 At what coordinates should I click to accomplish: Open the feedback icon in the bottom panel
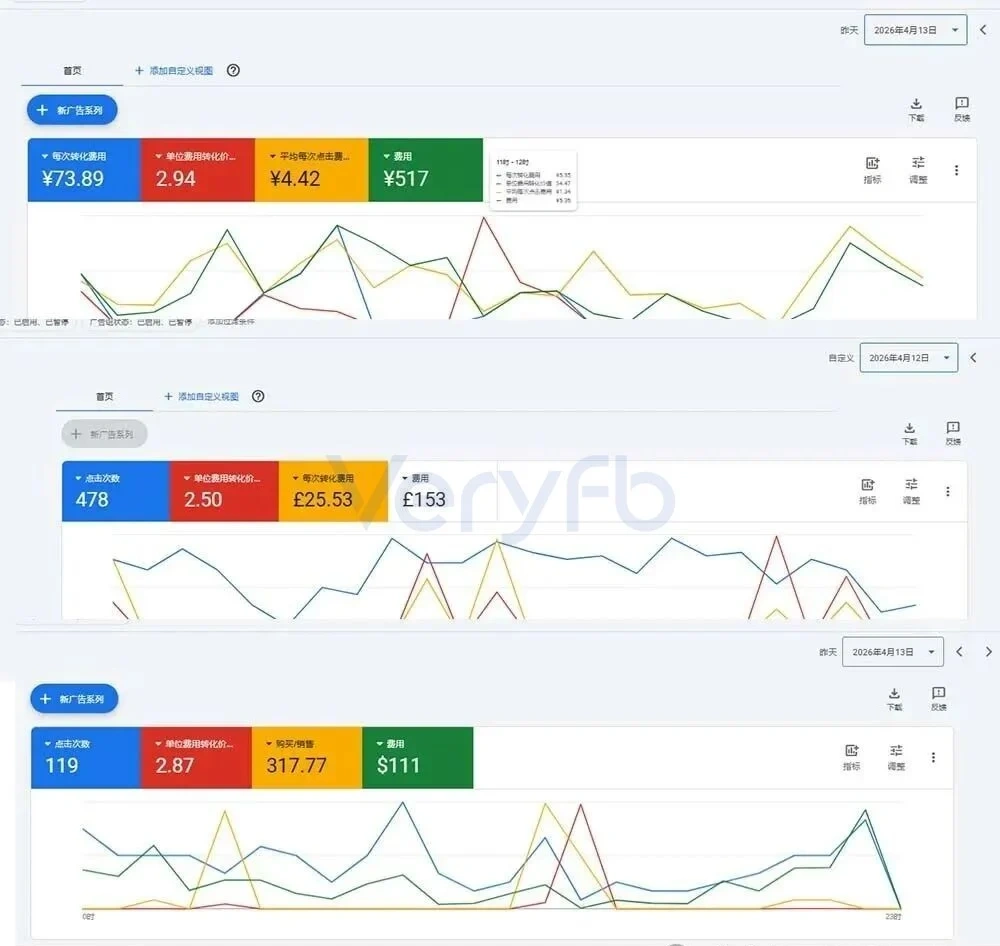[938, 698]
